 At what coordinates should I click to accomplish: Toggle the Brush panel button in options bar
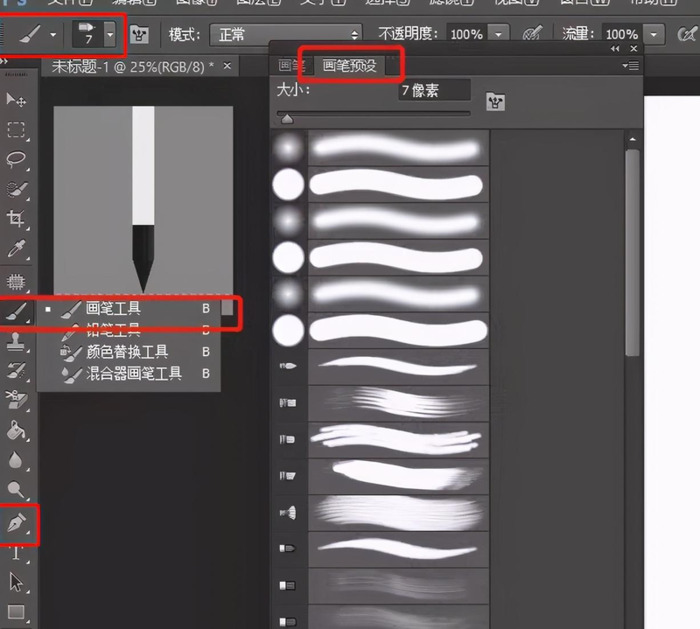click(140, 35)
